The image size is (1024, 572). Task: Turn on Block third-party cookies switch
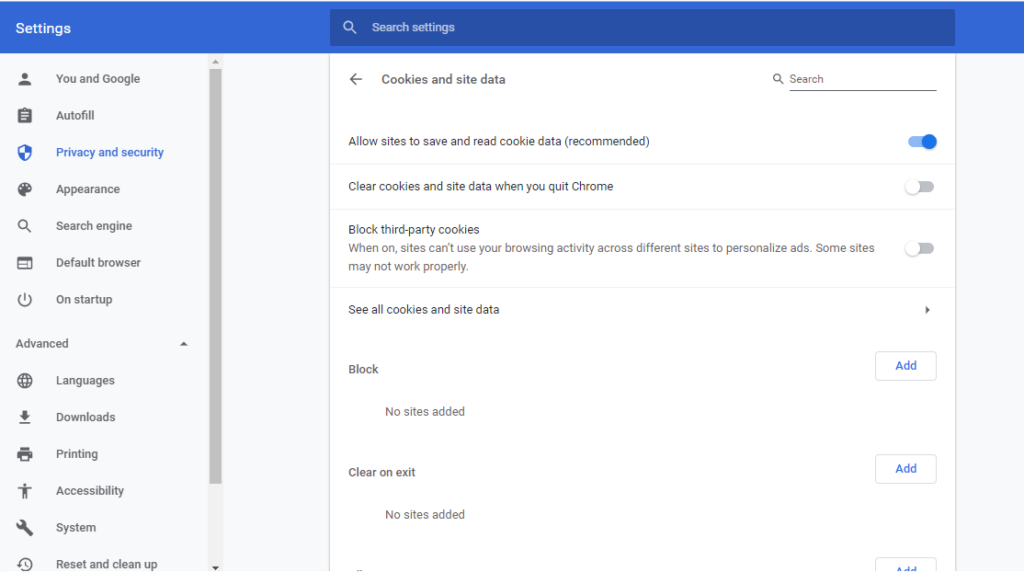click(919, 249)
